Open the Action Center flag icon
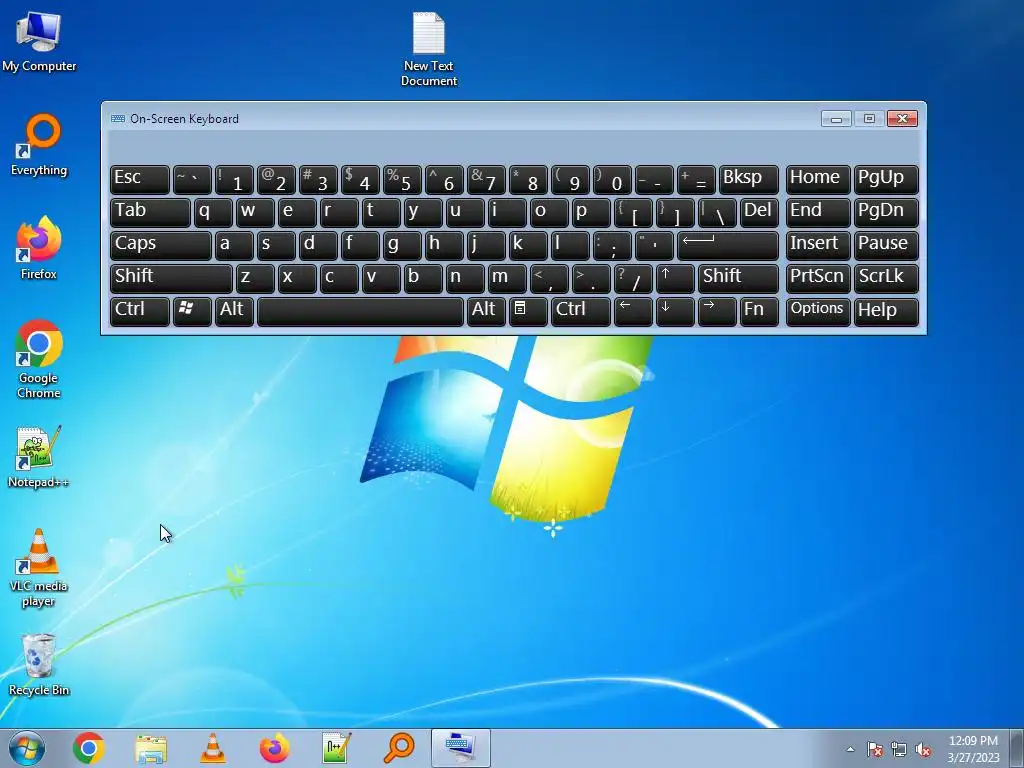Viewport: 1024px width, 768px height. [874, 749]
